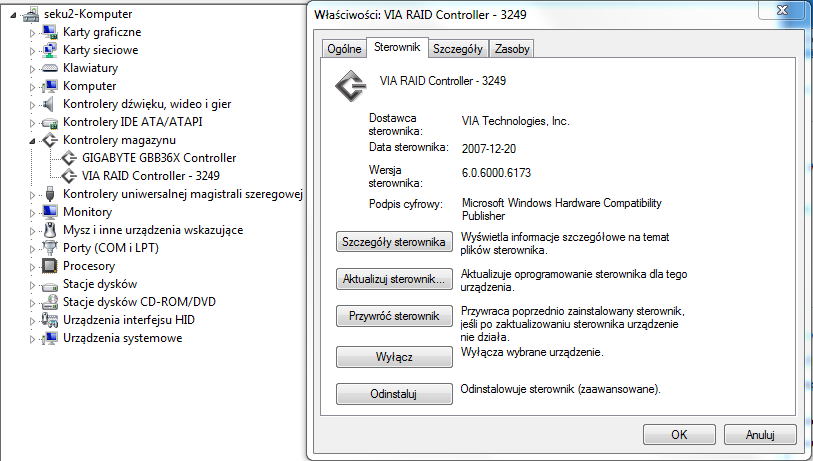Image resolution: width=813 pixels, height=461 pixels.
Task: Expand the Karty graficzne node
Action: coord(32,33)
